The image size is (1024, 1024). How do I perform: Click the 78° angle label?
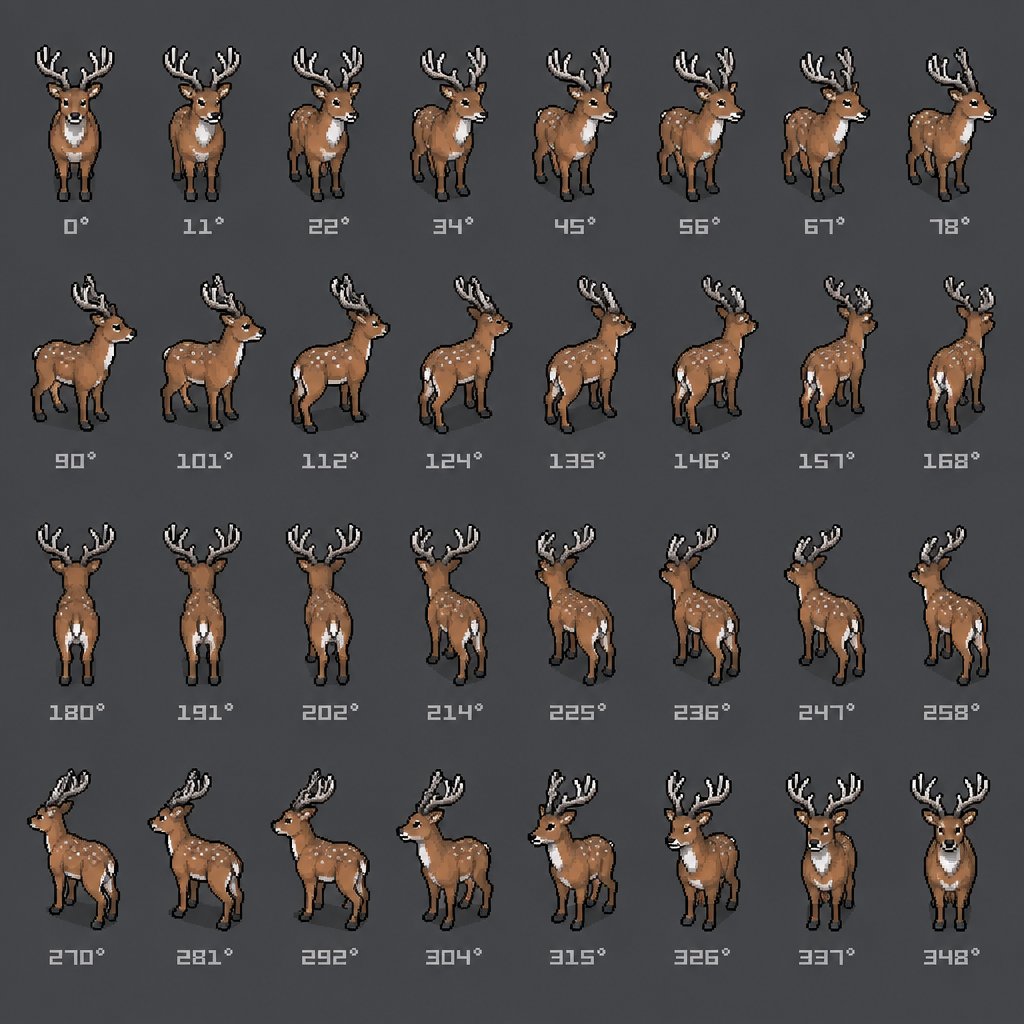pos(950,227)
